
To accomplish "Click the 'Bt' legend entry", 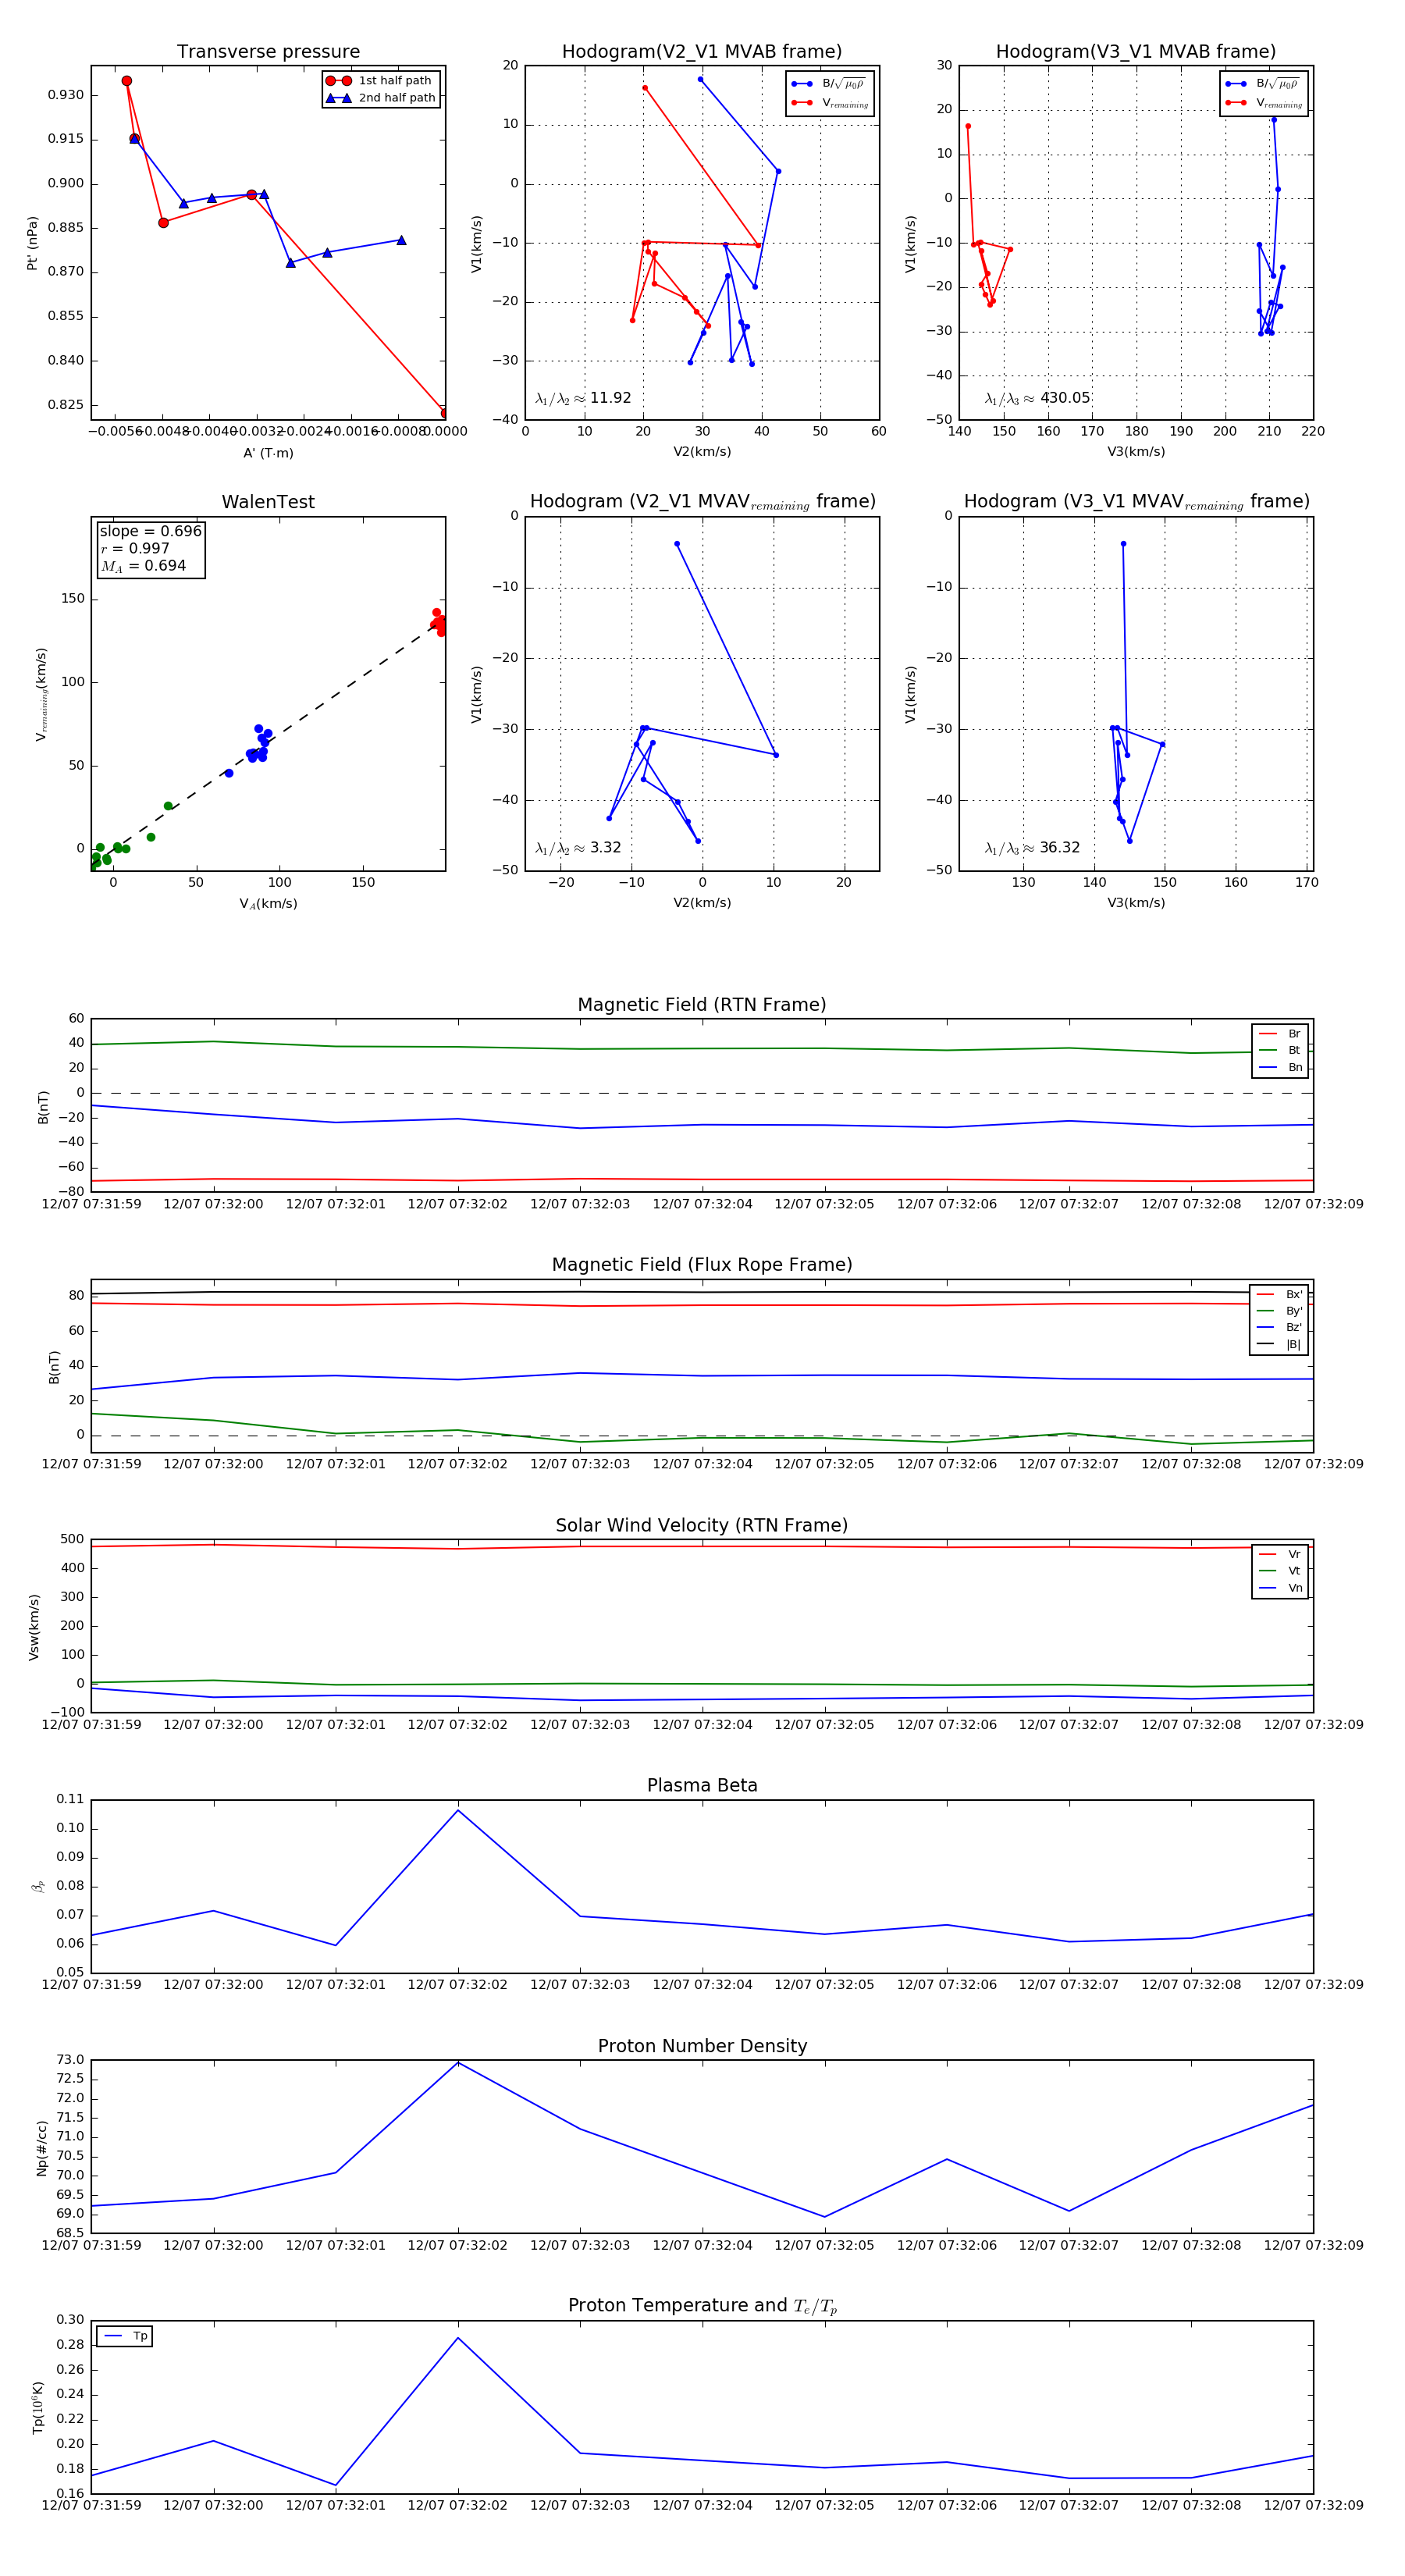I will point(1281,1051).
